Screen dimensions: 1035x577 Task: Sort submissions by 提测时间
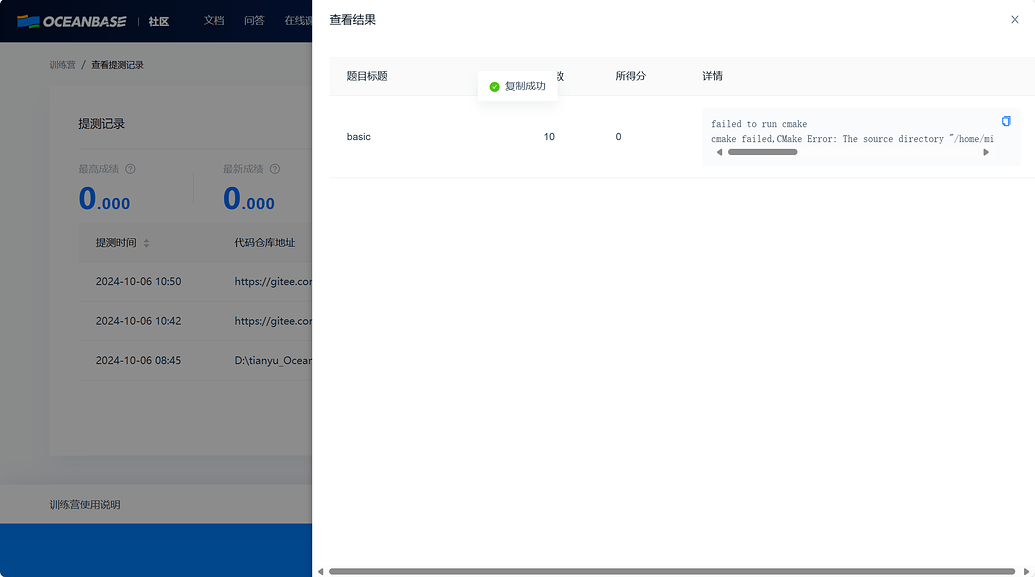[147, 243]
